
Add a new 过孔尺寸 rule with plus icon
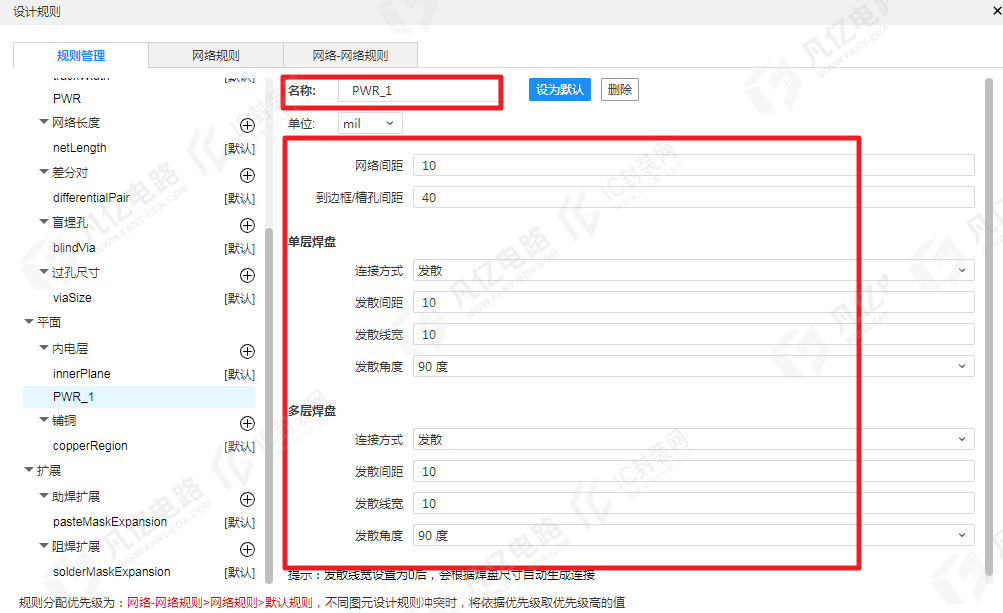pos(247,275)
